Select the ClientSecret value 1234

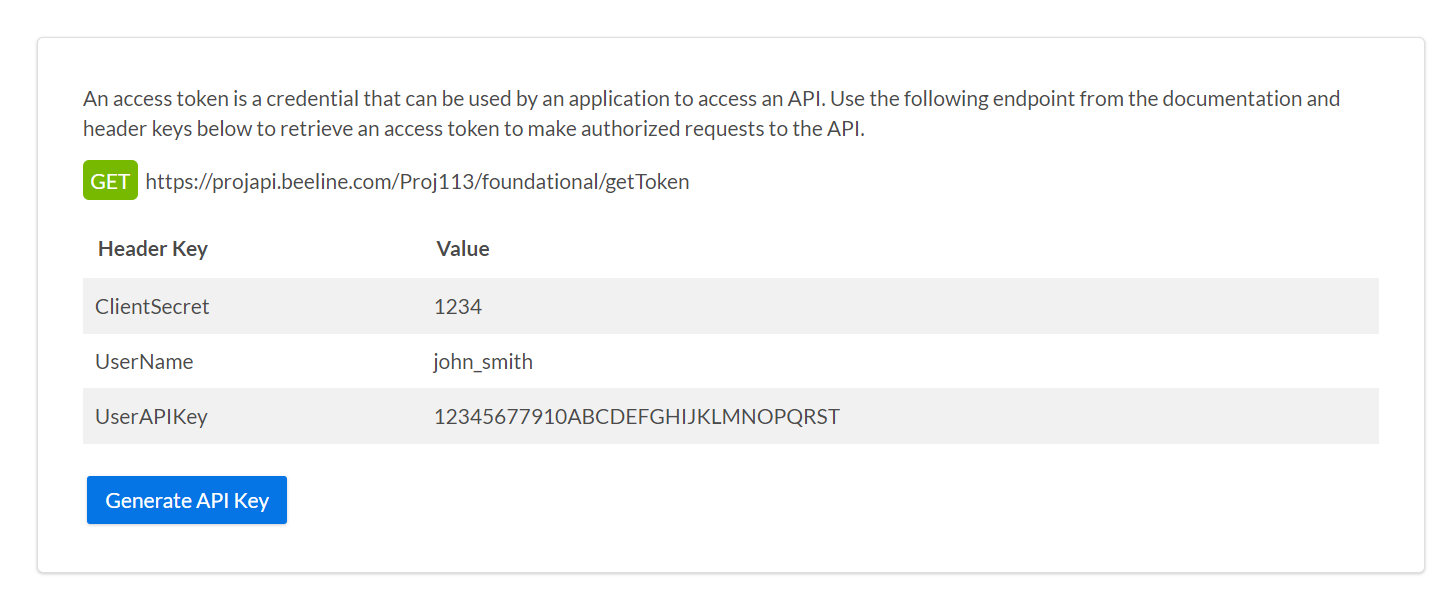[459, 306]
